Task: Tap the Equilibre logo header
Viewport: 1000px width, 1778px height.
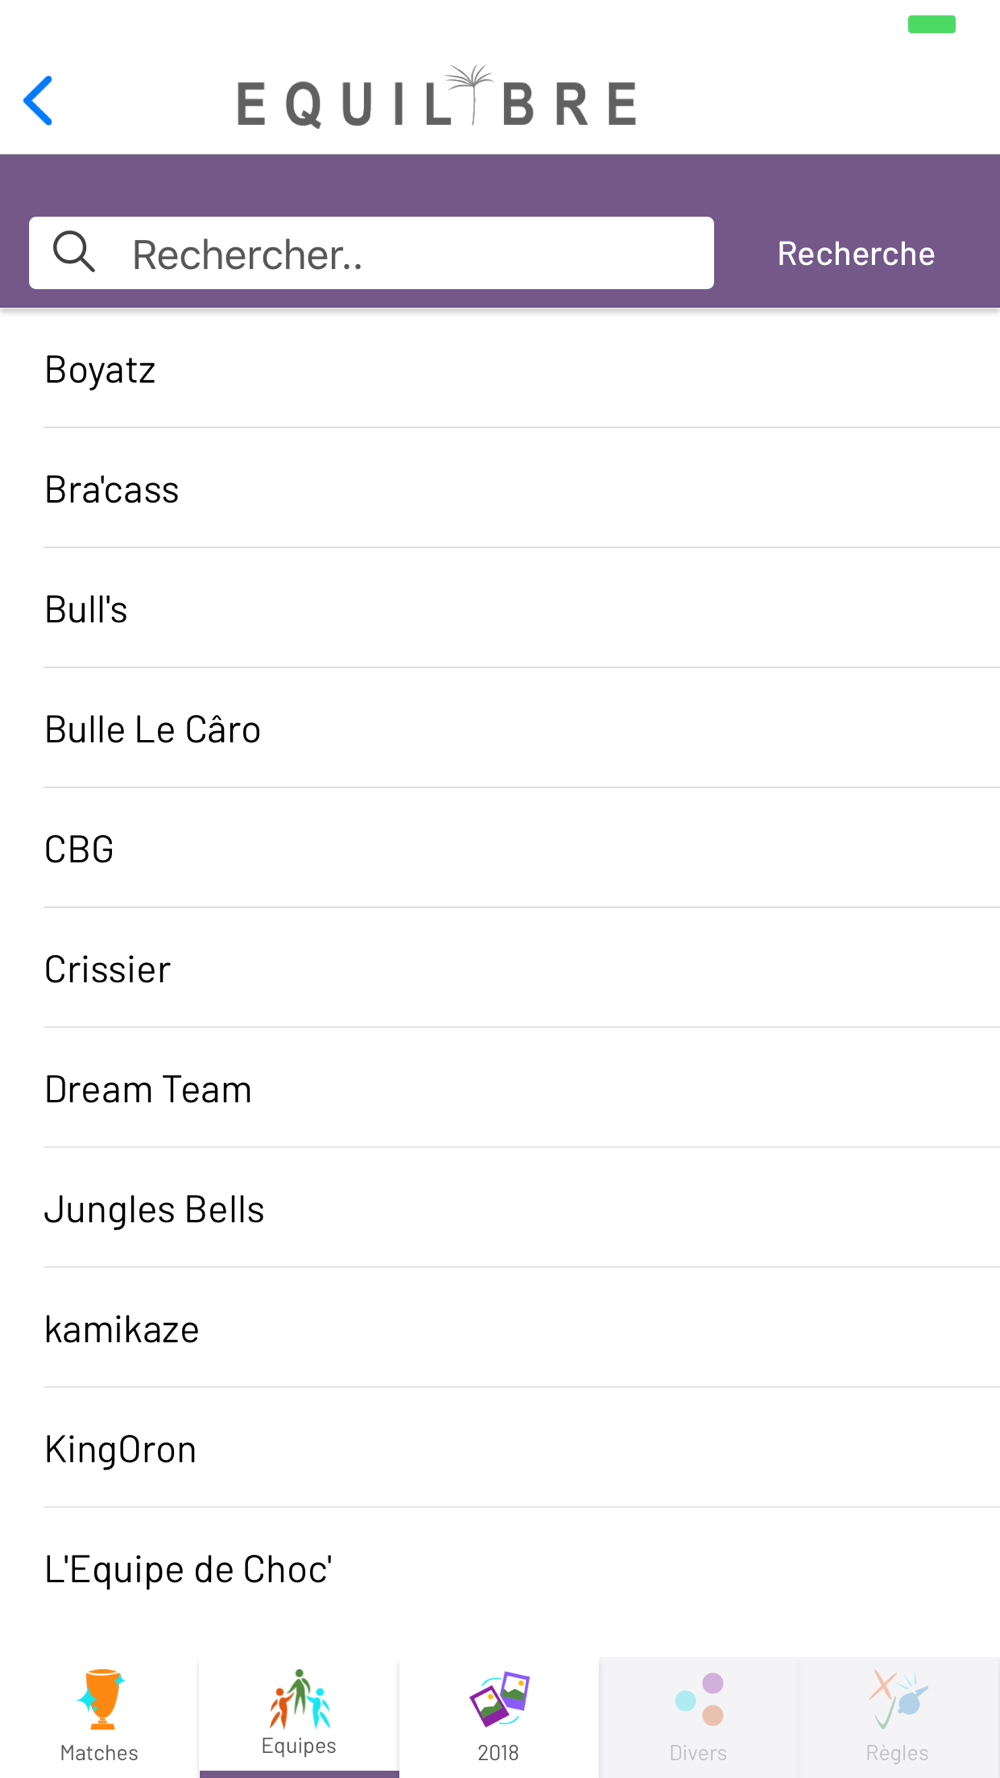Action: point(437,99)
